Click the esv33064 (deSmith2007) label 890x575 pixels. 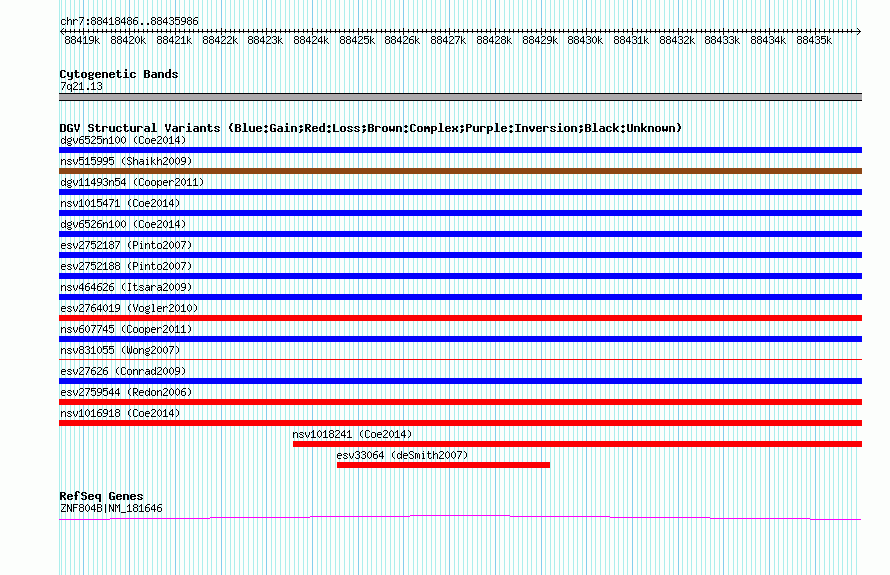tap(402, 455)
